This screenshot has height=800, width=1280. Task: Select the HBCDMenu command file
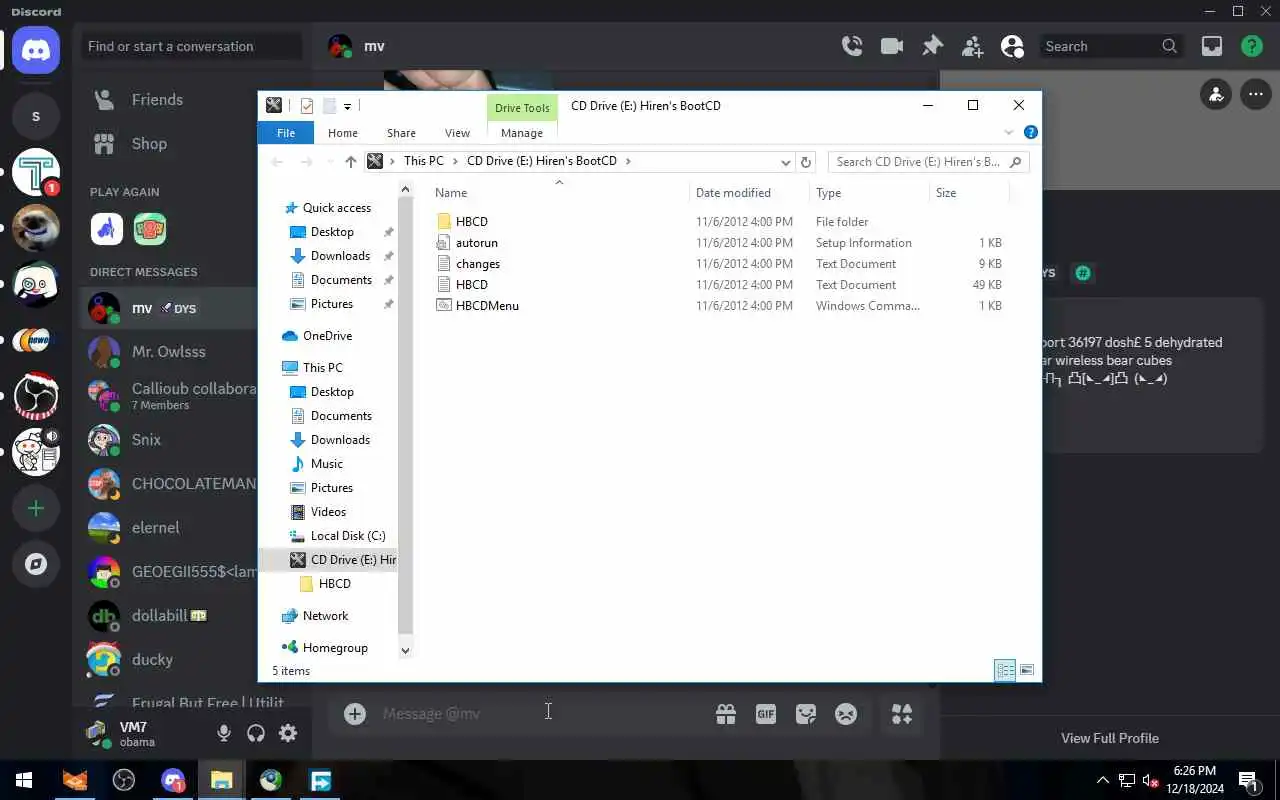tap(487, 306)
